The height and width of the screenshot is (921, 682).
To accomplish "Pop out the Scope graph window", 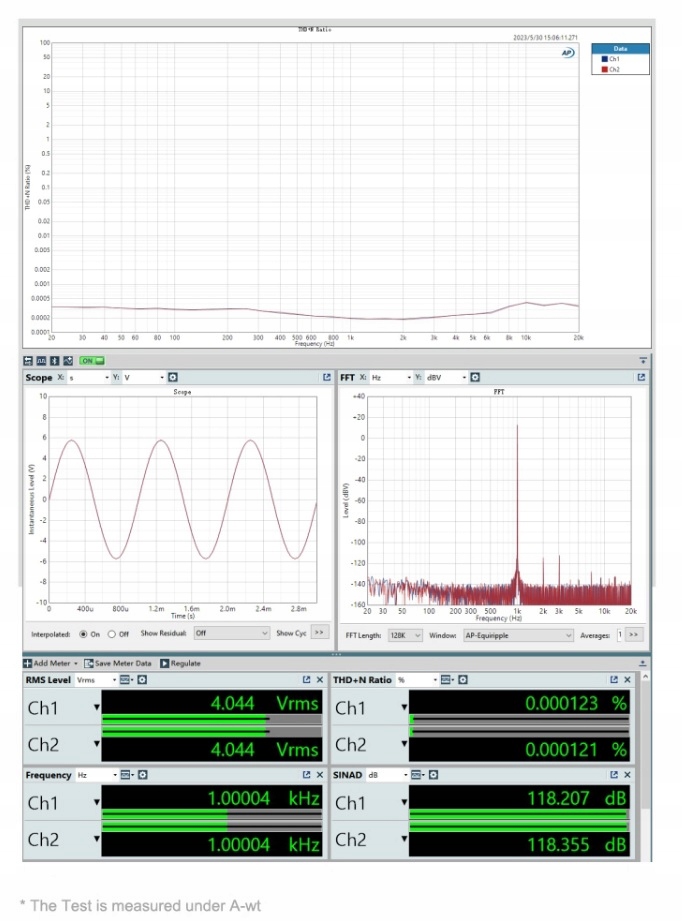I will (x=327, y=377).
